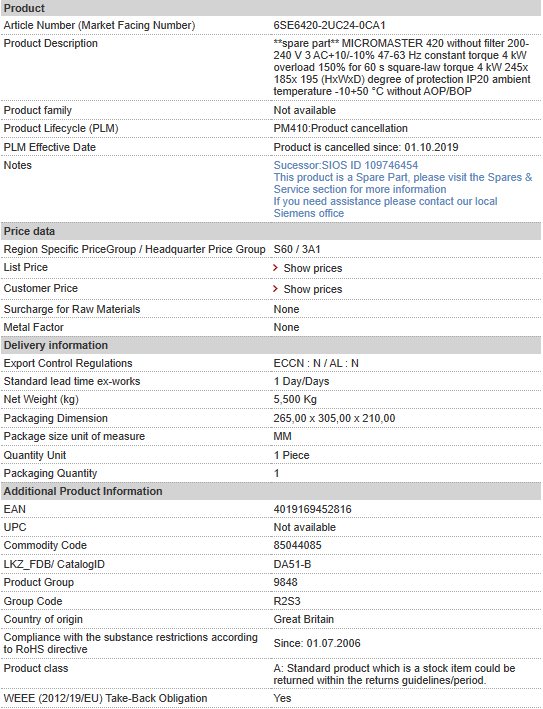Click the Additional Product Information header
This screenshot has width=543, height=709.
tap(271, 491)
